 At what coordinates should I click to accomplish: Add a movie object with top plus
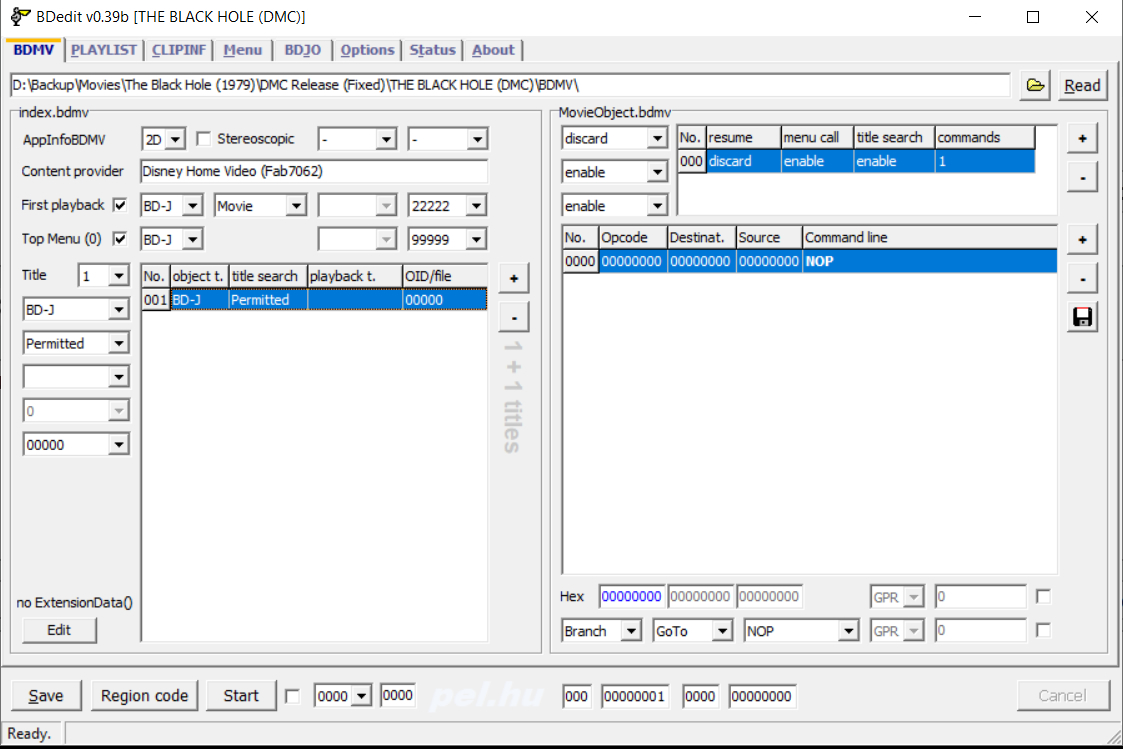(x=1081, y=138)
